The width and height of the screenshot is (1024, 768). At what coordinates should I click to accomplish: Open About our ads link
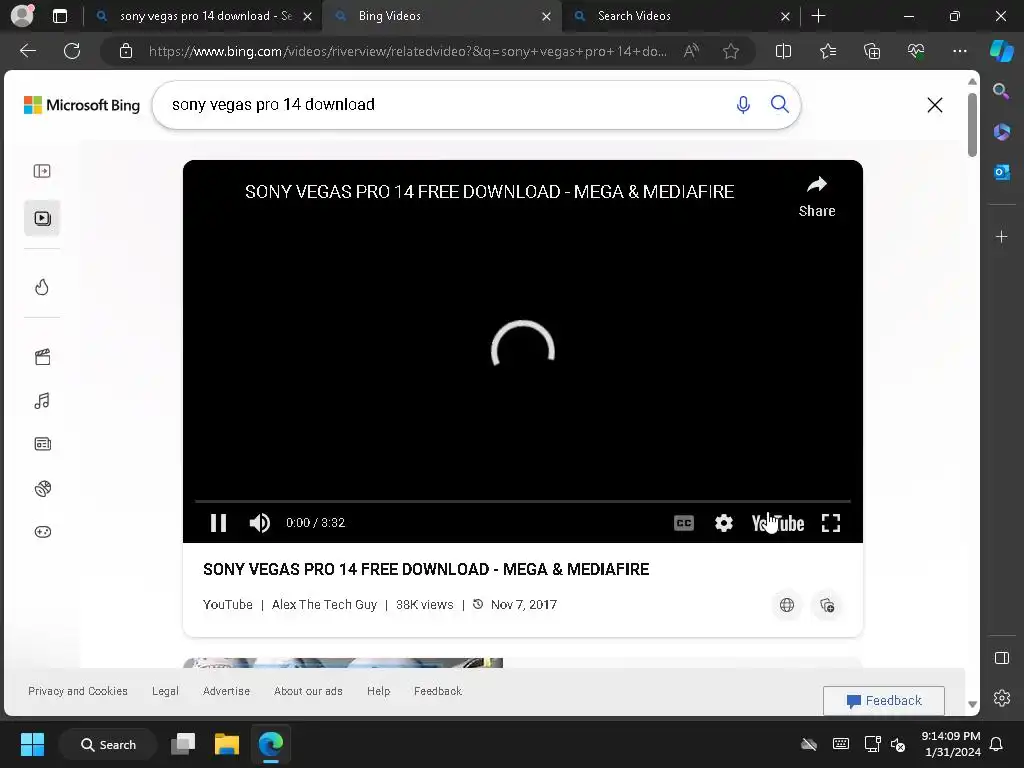click(308, 691)
